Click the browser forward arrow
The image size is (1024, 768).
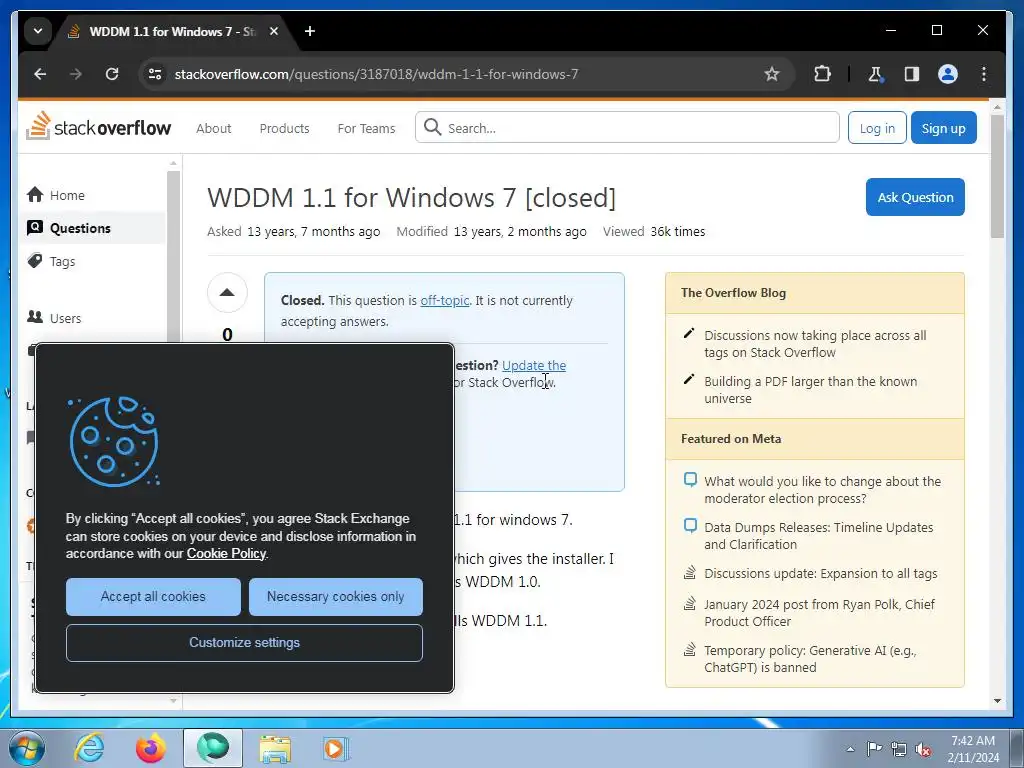click(x=76, y=74)
